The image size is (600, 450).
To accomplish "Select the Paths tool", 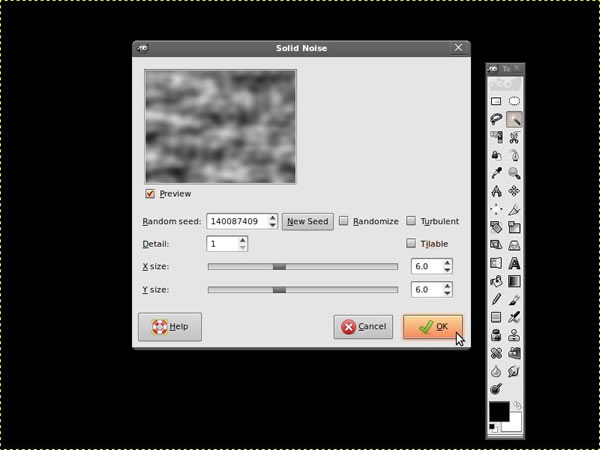I will pyautogui.click(x=514, y=155).
